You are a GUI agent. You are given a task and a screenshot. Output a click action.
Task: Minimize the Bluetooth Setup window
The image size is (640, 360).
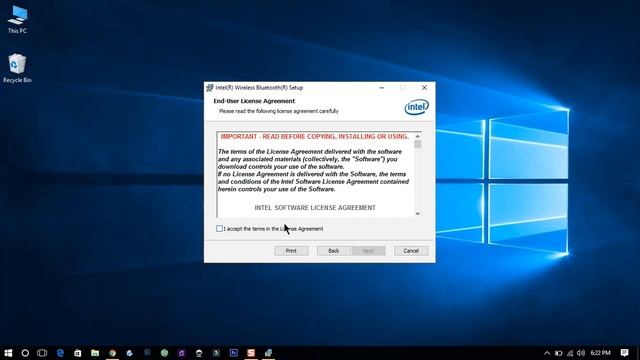pos(382,88)
